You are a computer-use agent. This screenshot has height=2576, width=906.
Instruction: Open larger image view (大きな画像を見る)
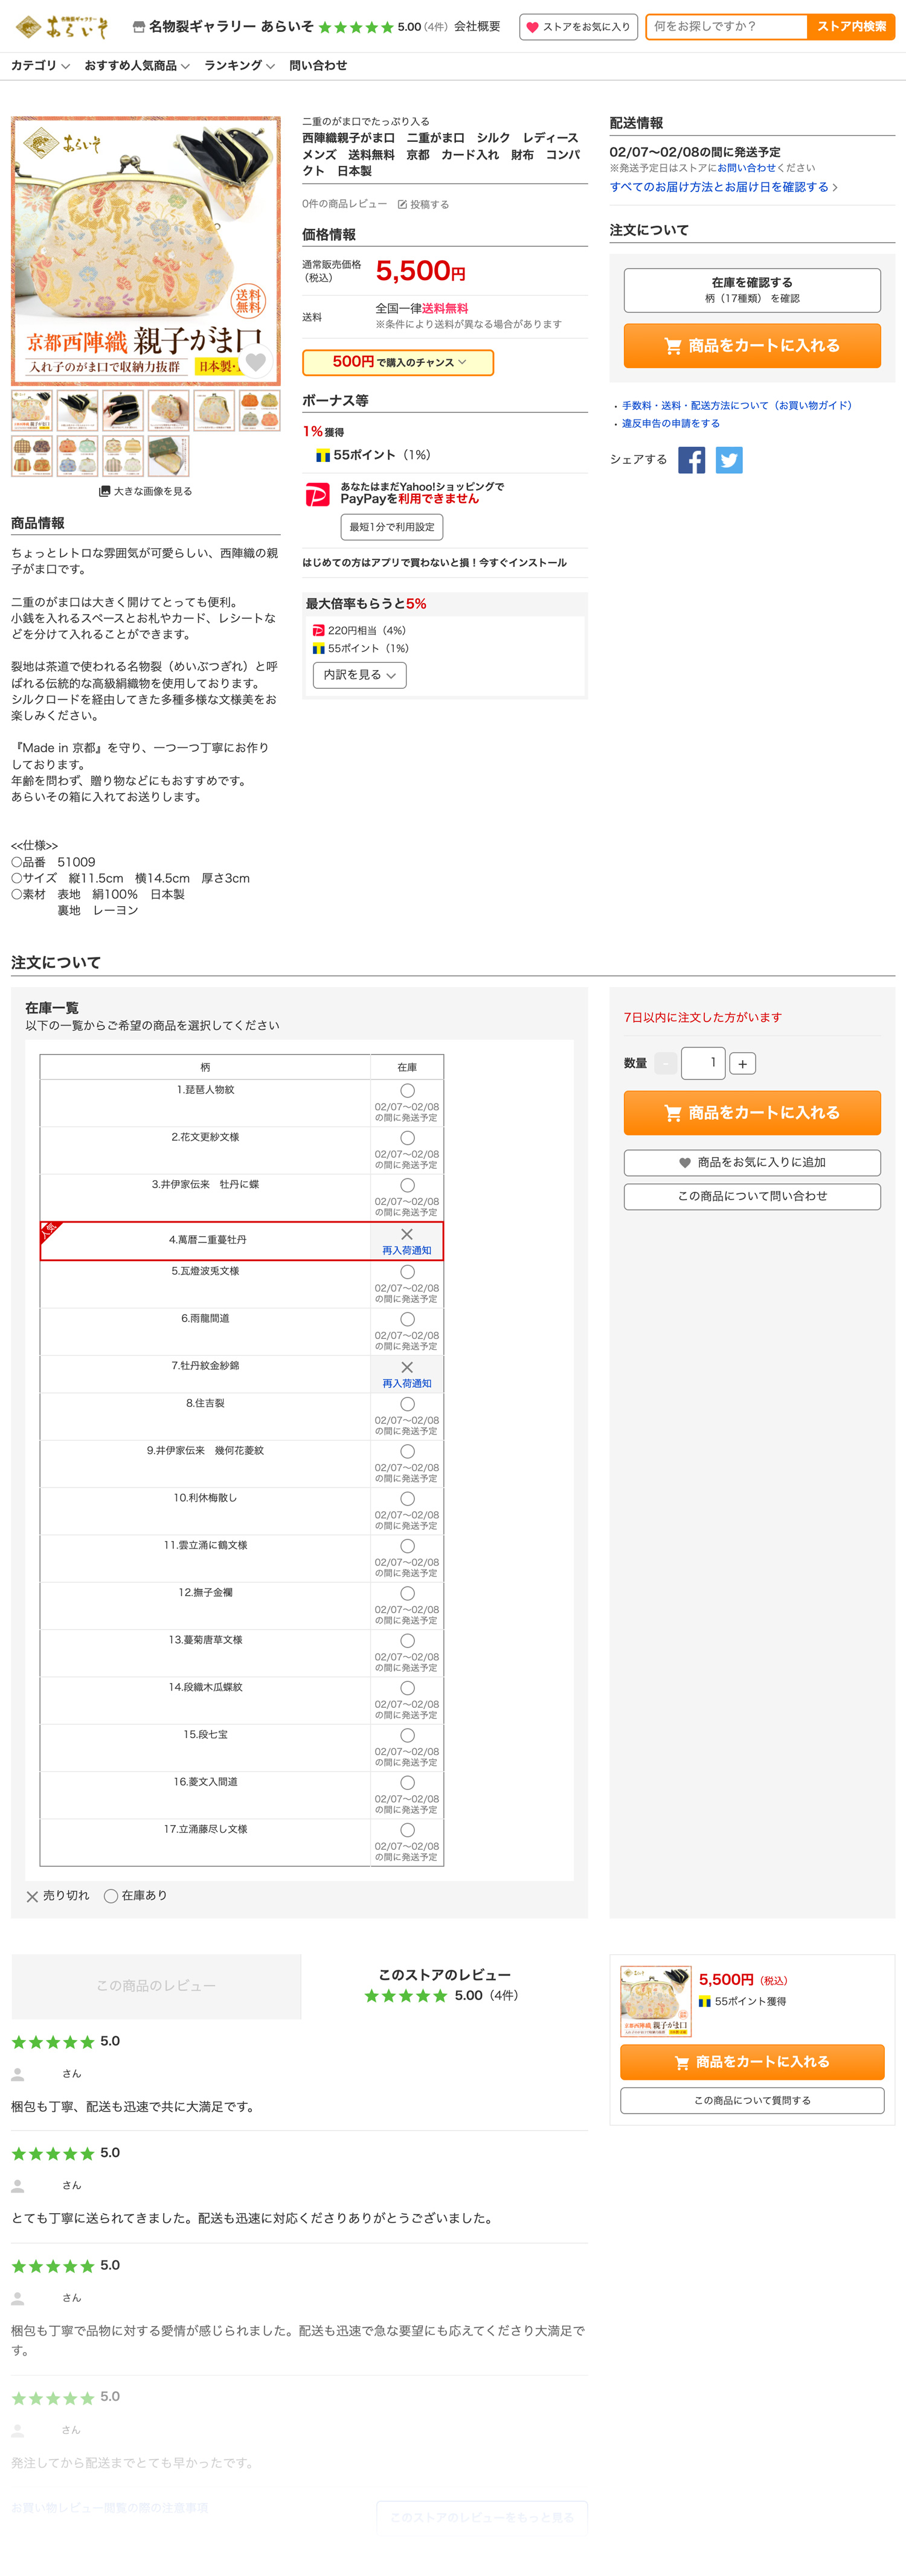145,491
